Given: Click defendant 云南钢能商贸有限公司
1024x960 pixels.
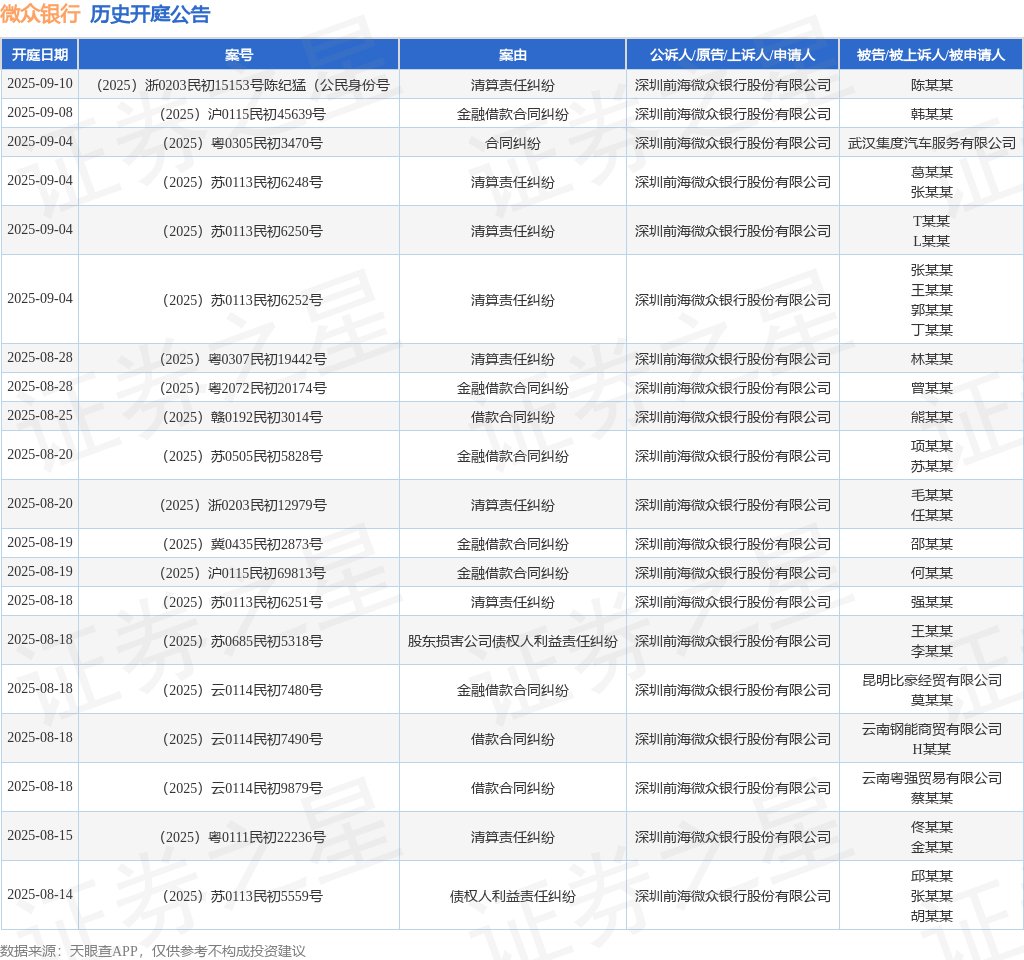Looking at the screenshot, I should (x=932, y=729).
